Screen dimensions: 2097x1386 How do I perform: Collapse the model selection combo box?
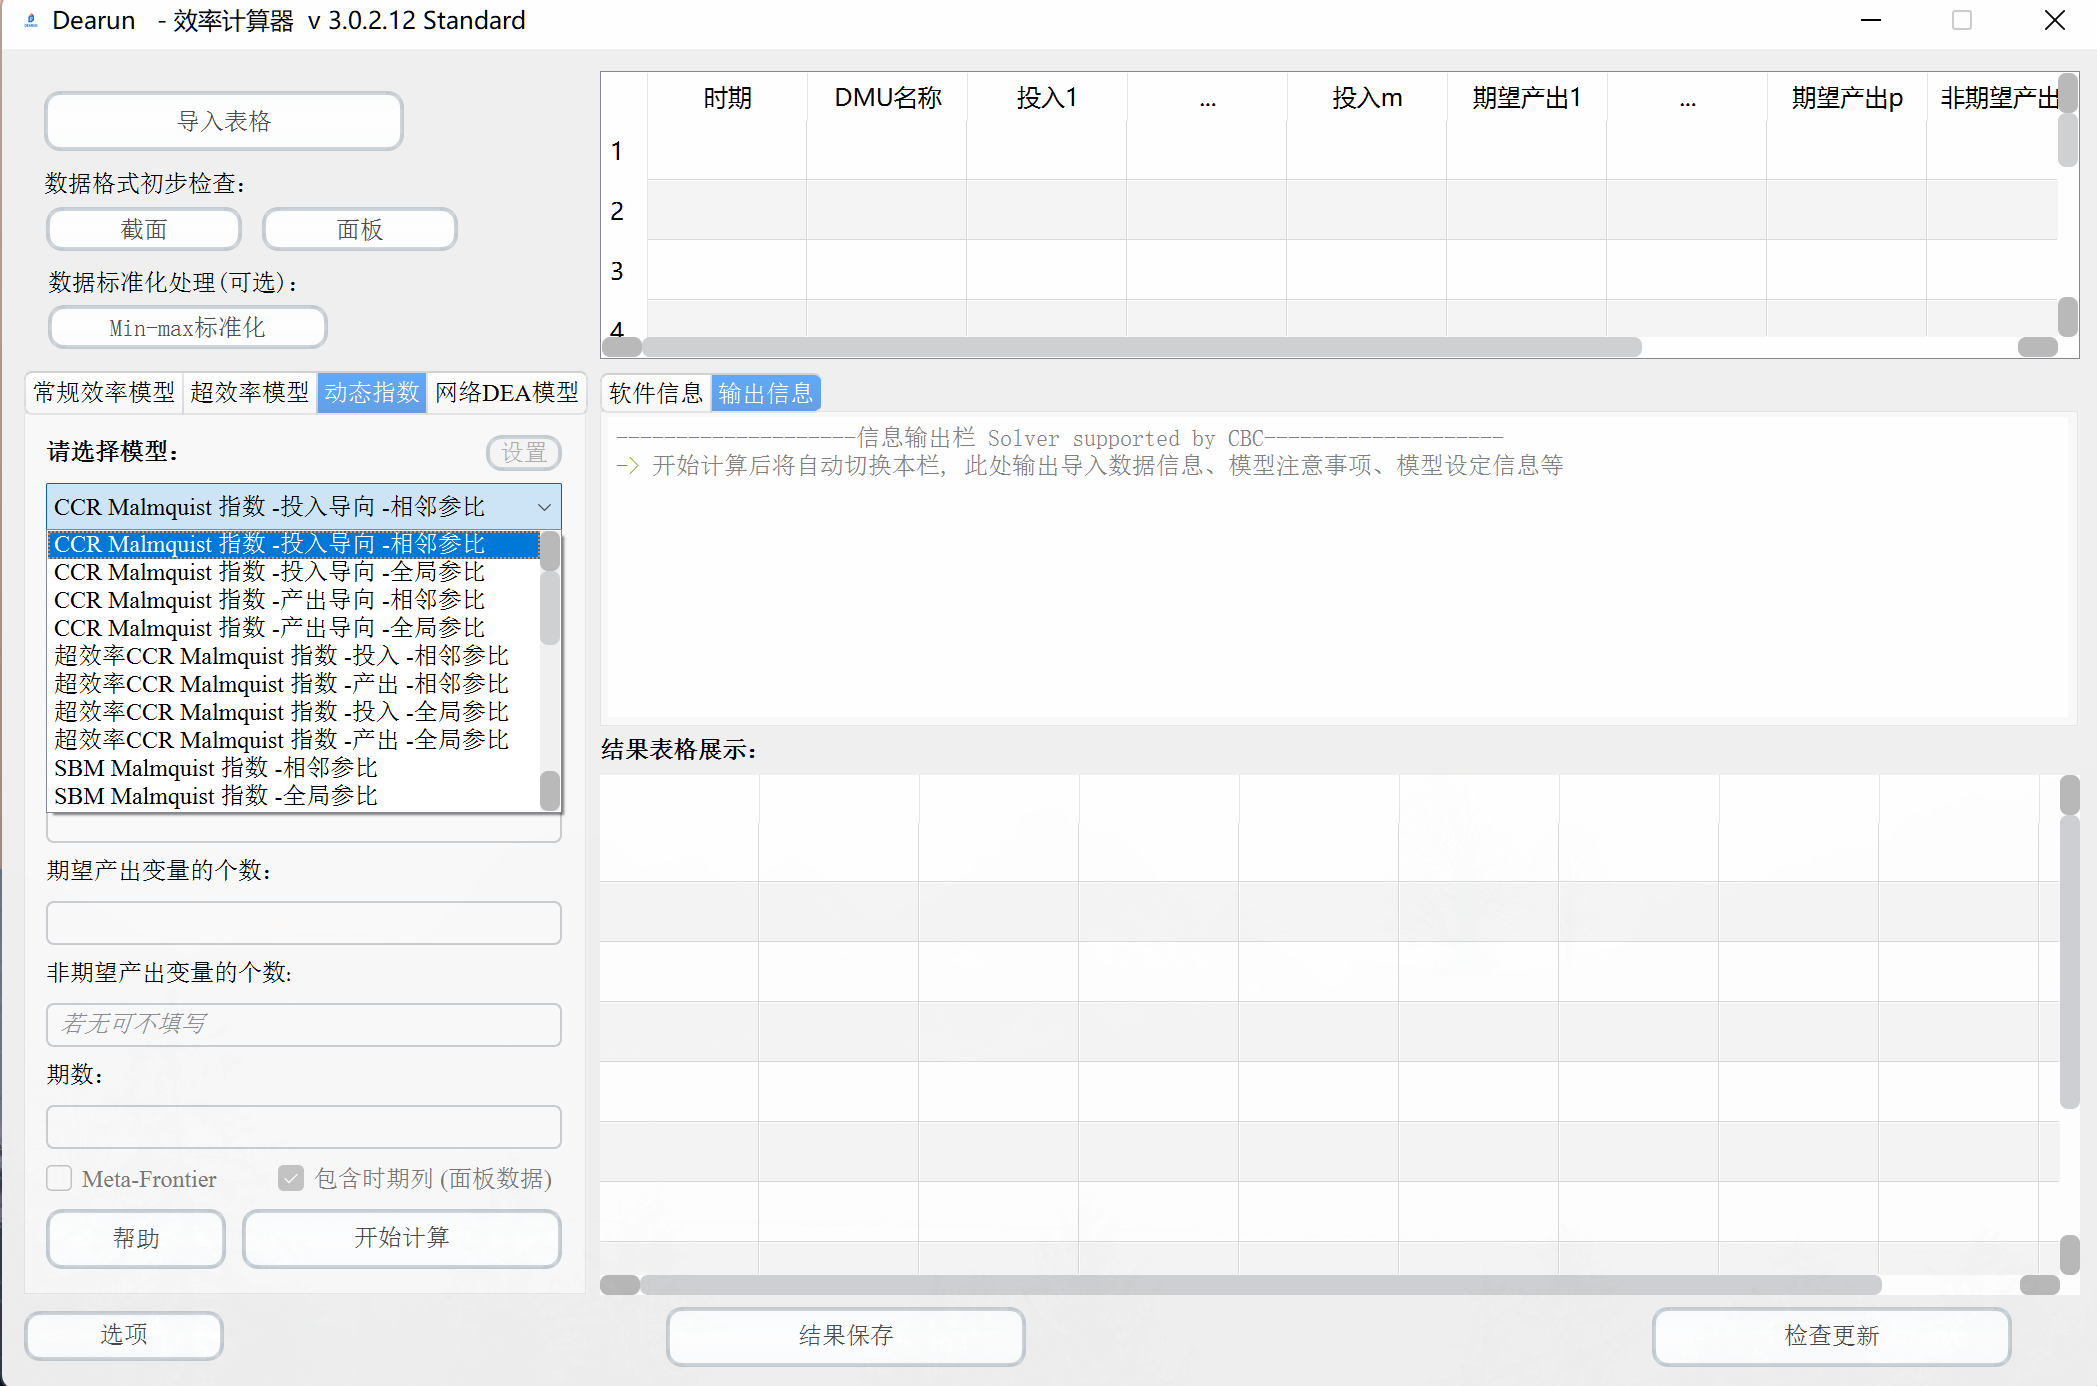click(x=545, y=507)
